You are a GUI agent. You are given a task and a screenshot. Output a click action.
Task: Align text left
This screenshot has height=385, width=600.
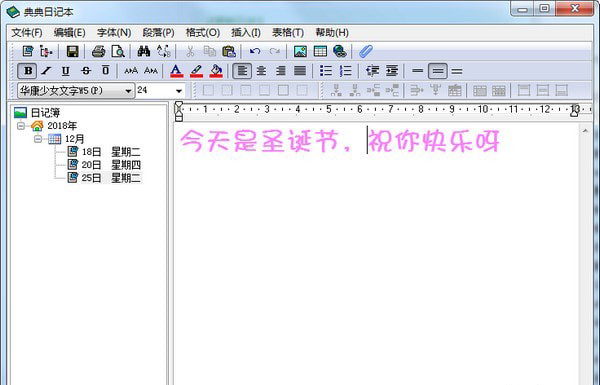tap(242, 71)
